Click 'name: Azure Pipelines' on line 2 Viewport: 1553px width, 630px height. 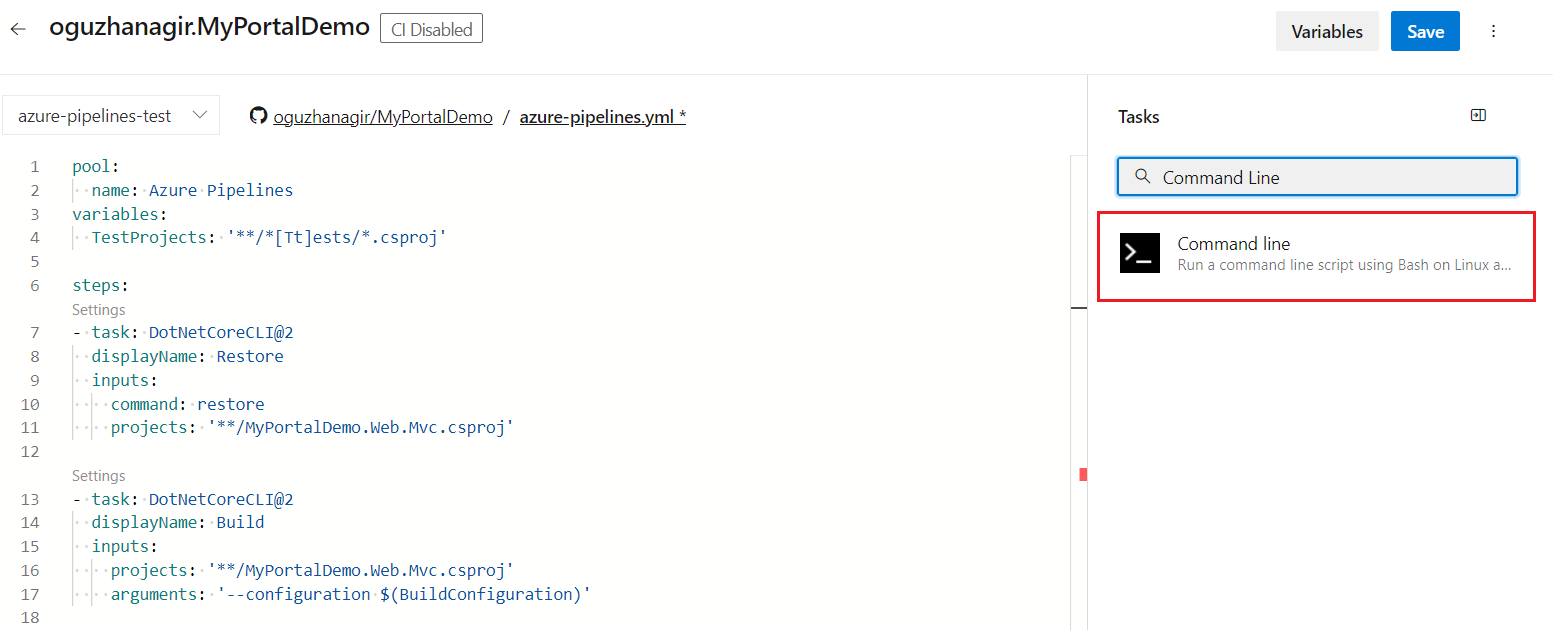tap(192, 190)
